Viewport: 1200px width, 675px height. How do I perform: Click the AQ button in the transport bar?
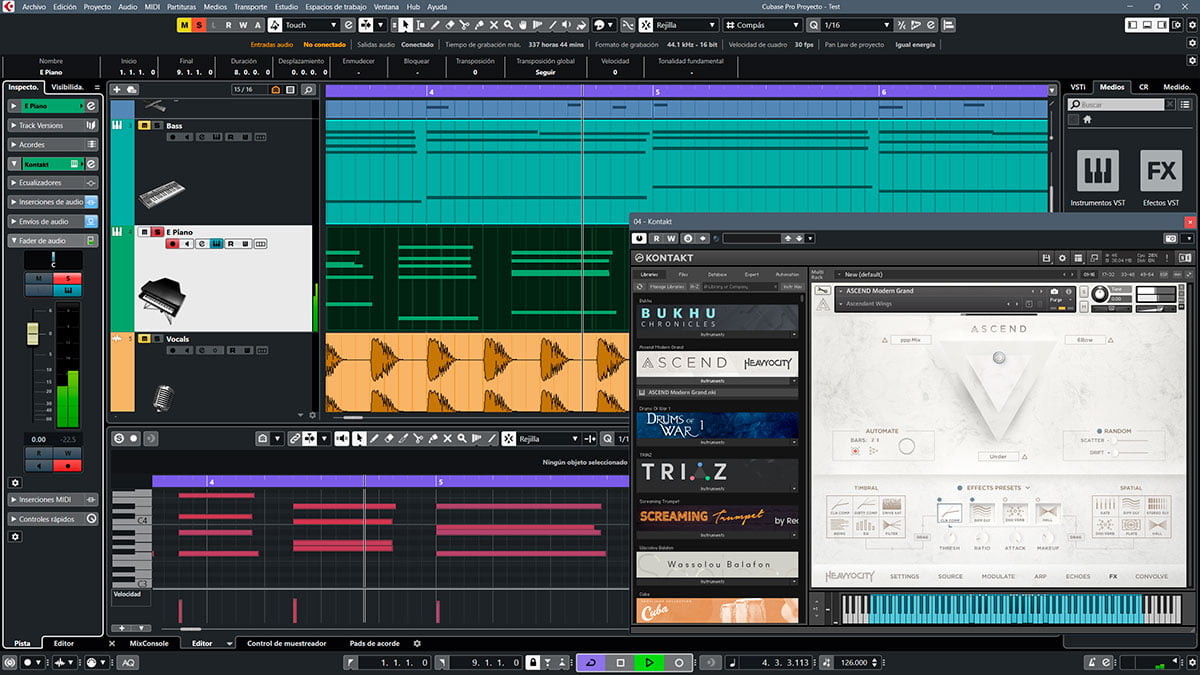click(128, 662)
